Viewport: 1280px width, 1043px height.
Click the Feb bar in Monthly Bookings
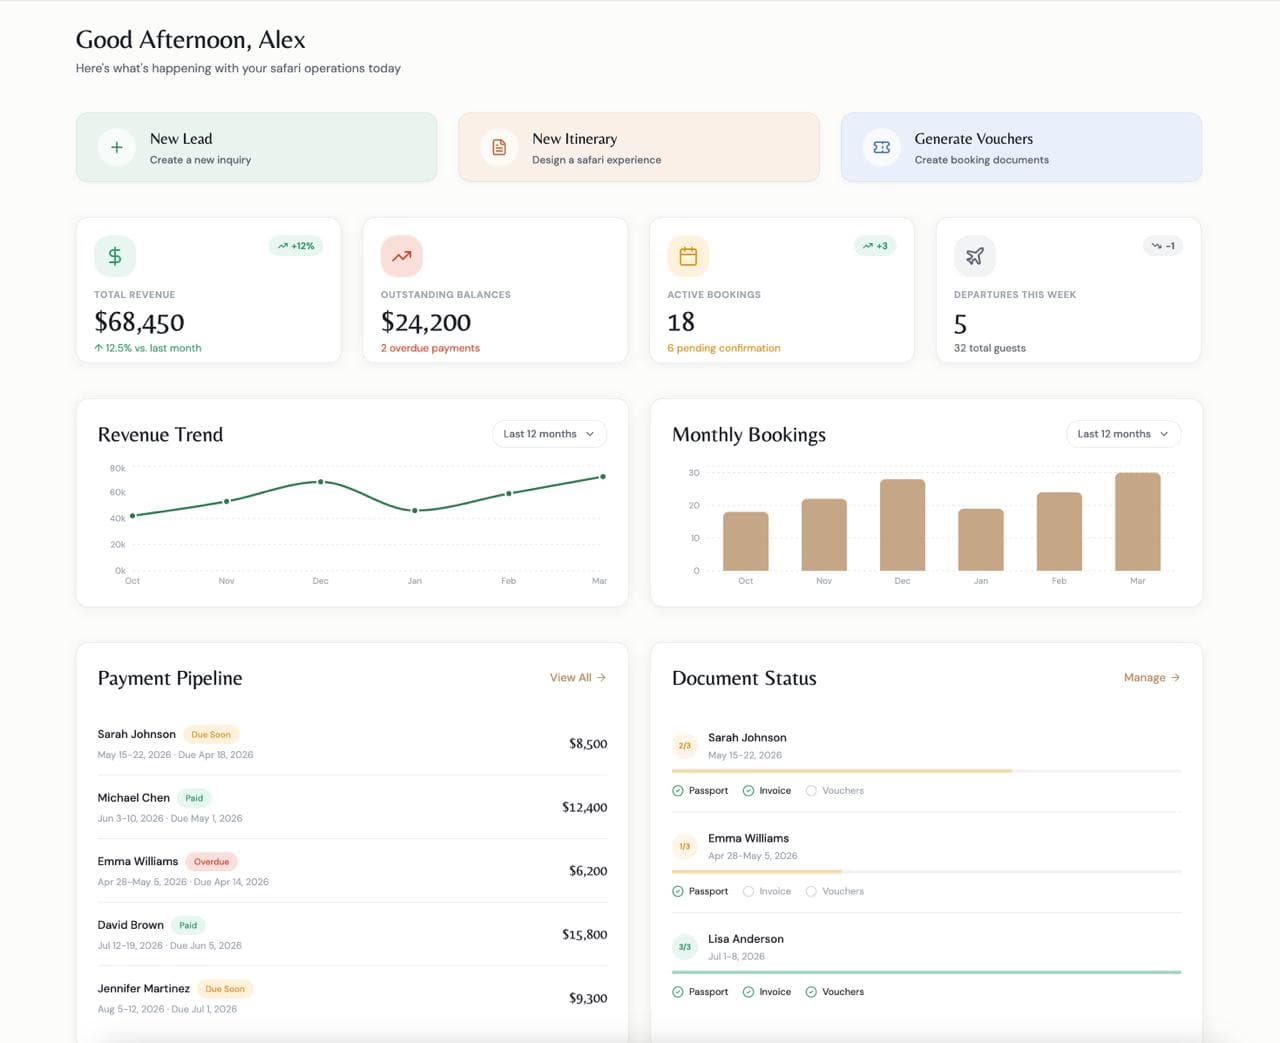pyautogui.click(x=1059, y=532)
